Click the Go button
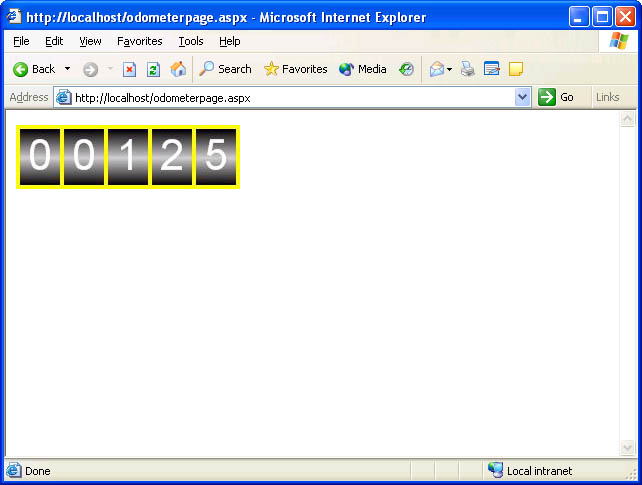 (556, 97)
